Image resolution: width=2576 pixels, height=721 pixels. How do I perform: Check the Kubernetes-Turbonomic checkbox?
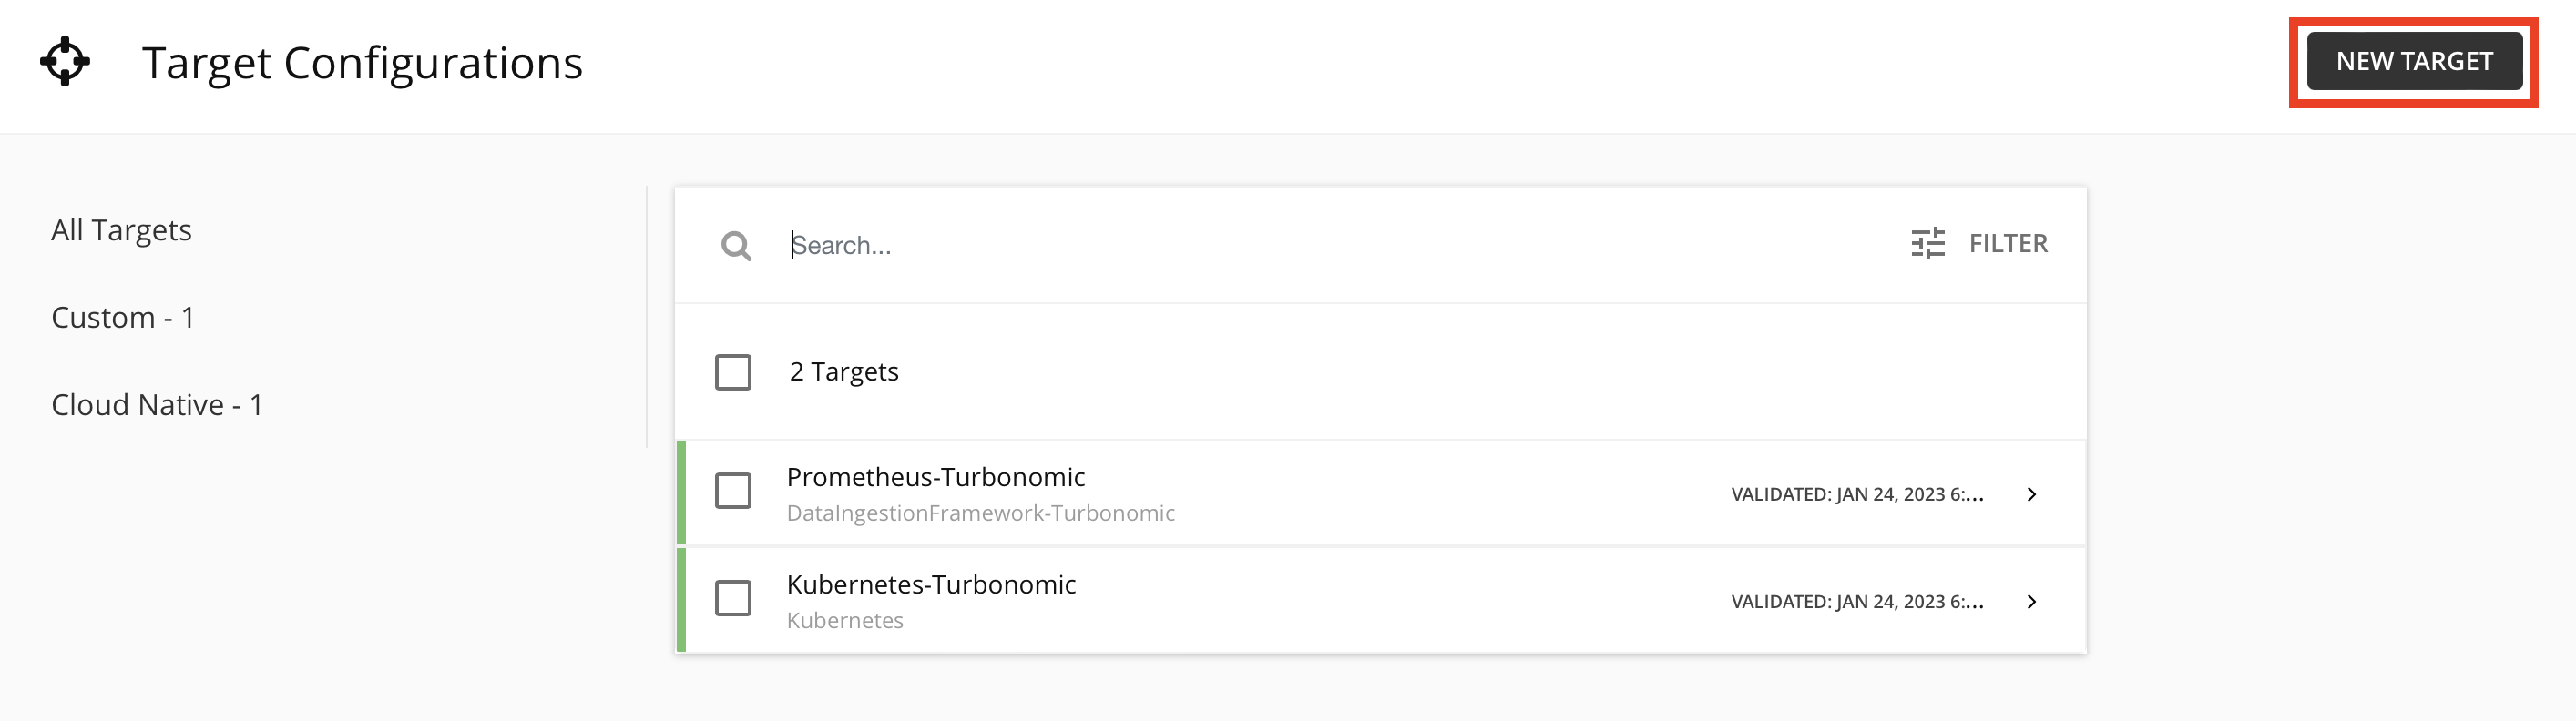pos(733,599)
